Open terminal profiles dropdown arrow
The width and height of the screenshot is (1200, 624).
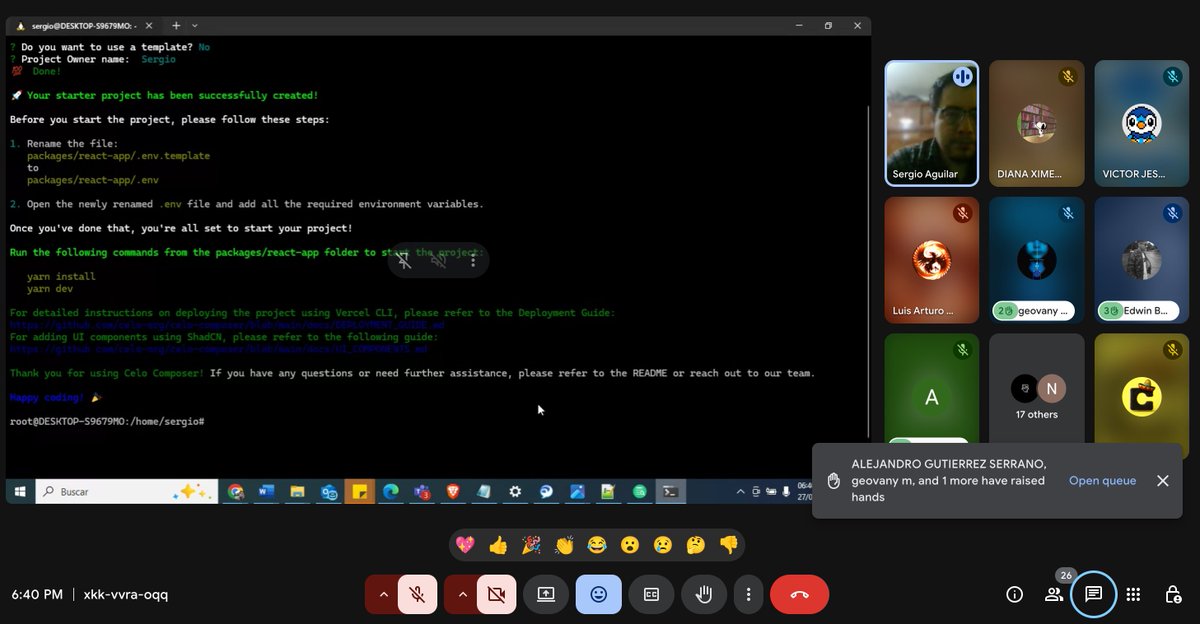tap(195, 25)
